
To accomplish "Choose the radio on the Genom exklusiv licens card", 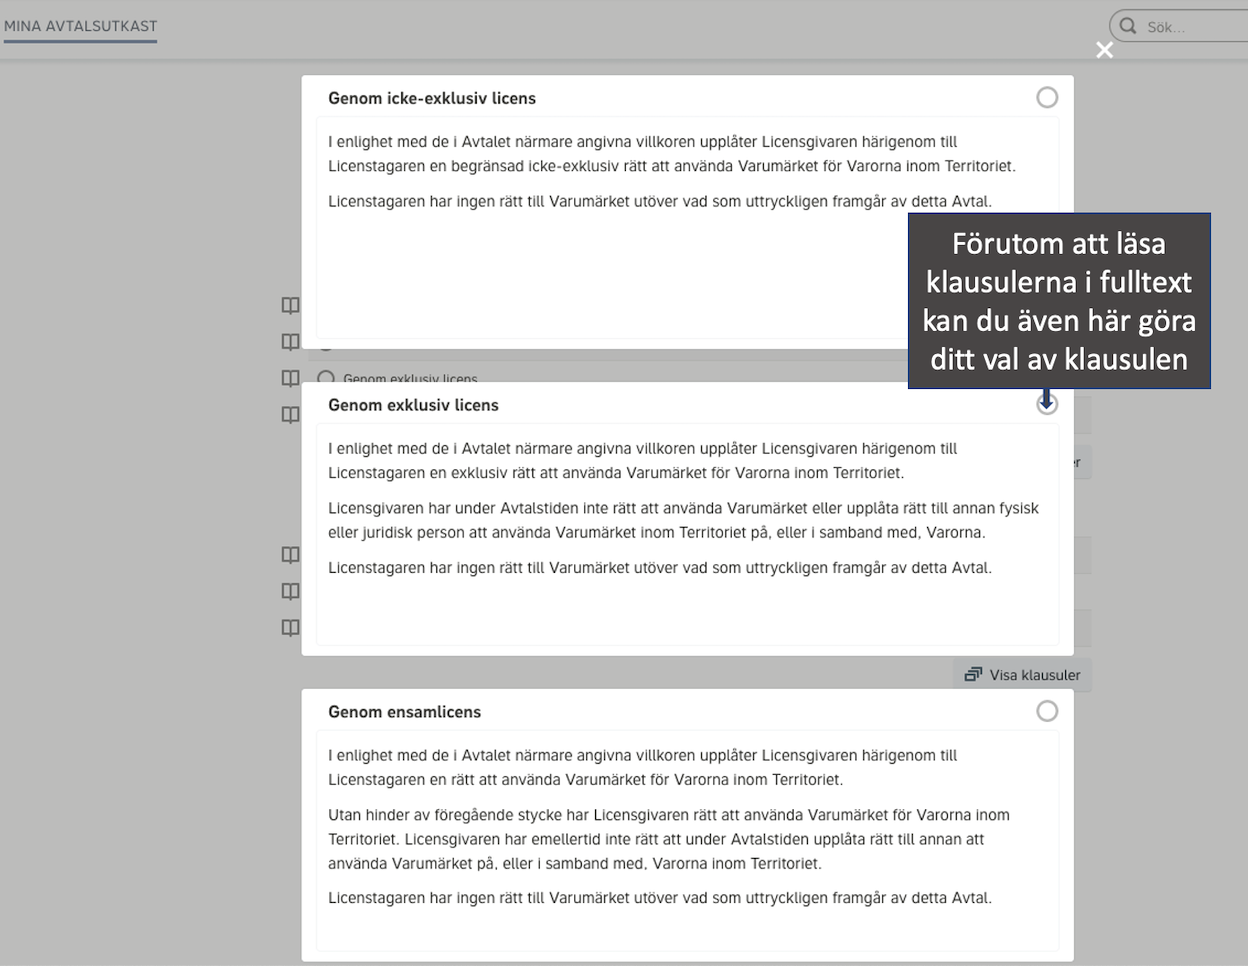I will coord(1047,404).
